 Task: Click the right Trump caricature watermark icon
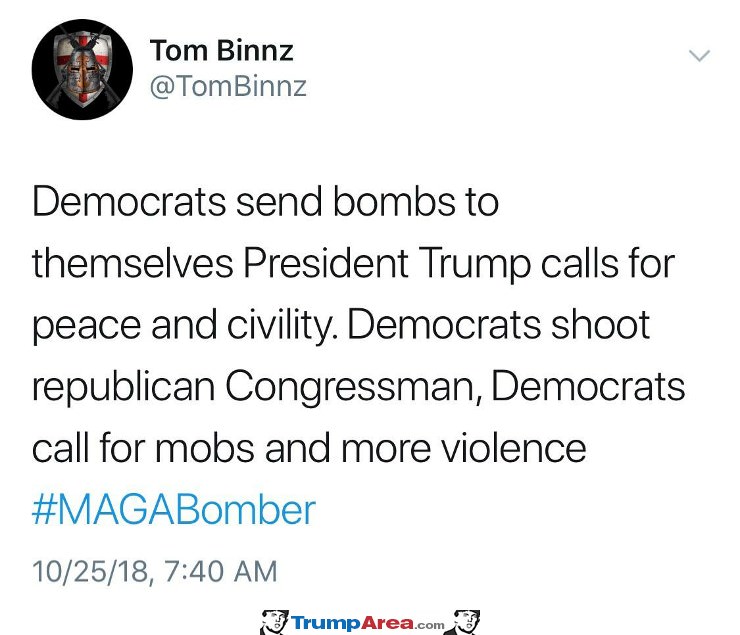[x=465, y=622]
